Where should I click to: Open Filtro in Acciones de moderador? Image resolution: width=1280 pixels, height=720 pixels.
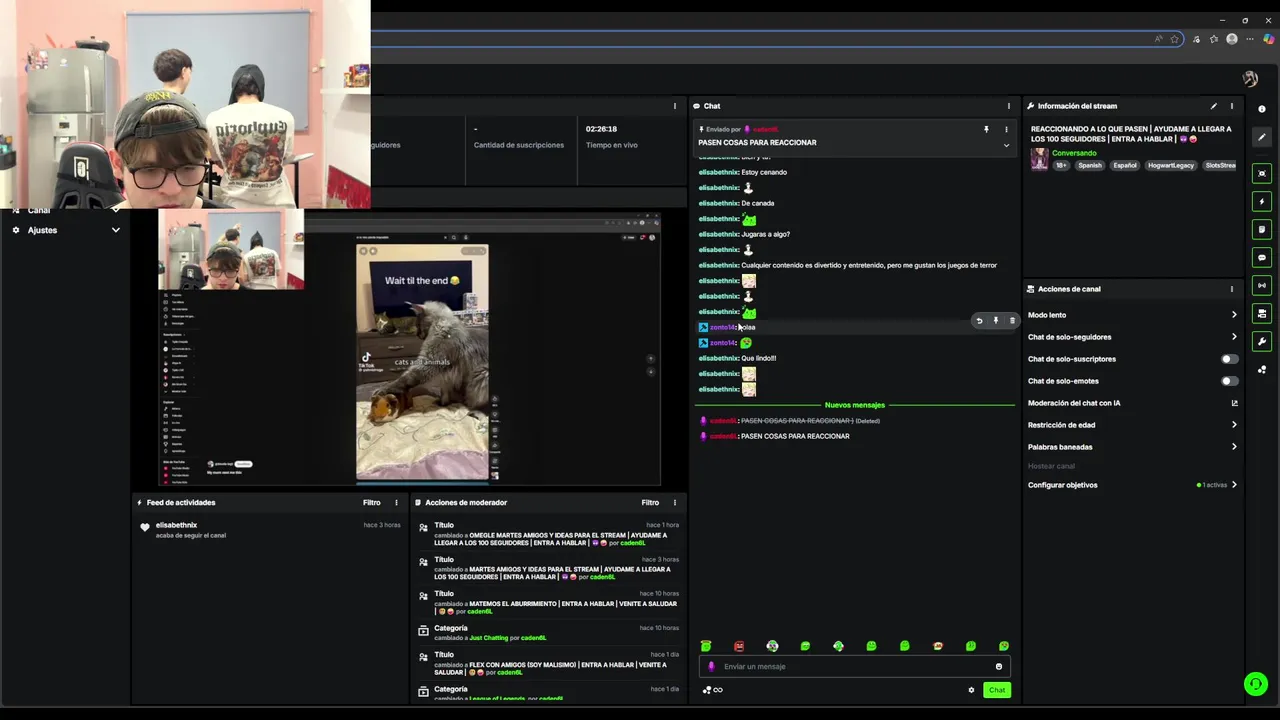[650, 503]
